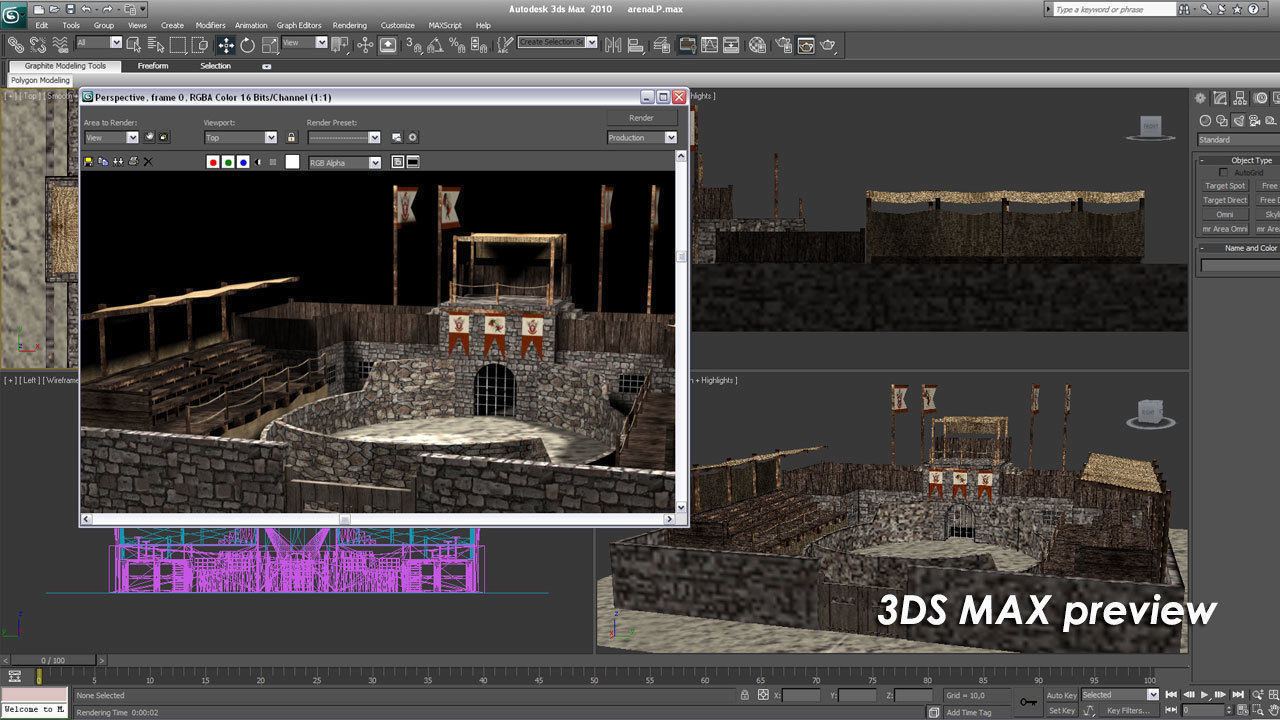Open the reference coordinate system View dropdown
This screenshot has height=720, width=1280.
(x=305, y=43)
